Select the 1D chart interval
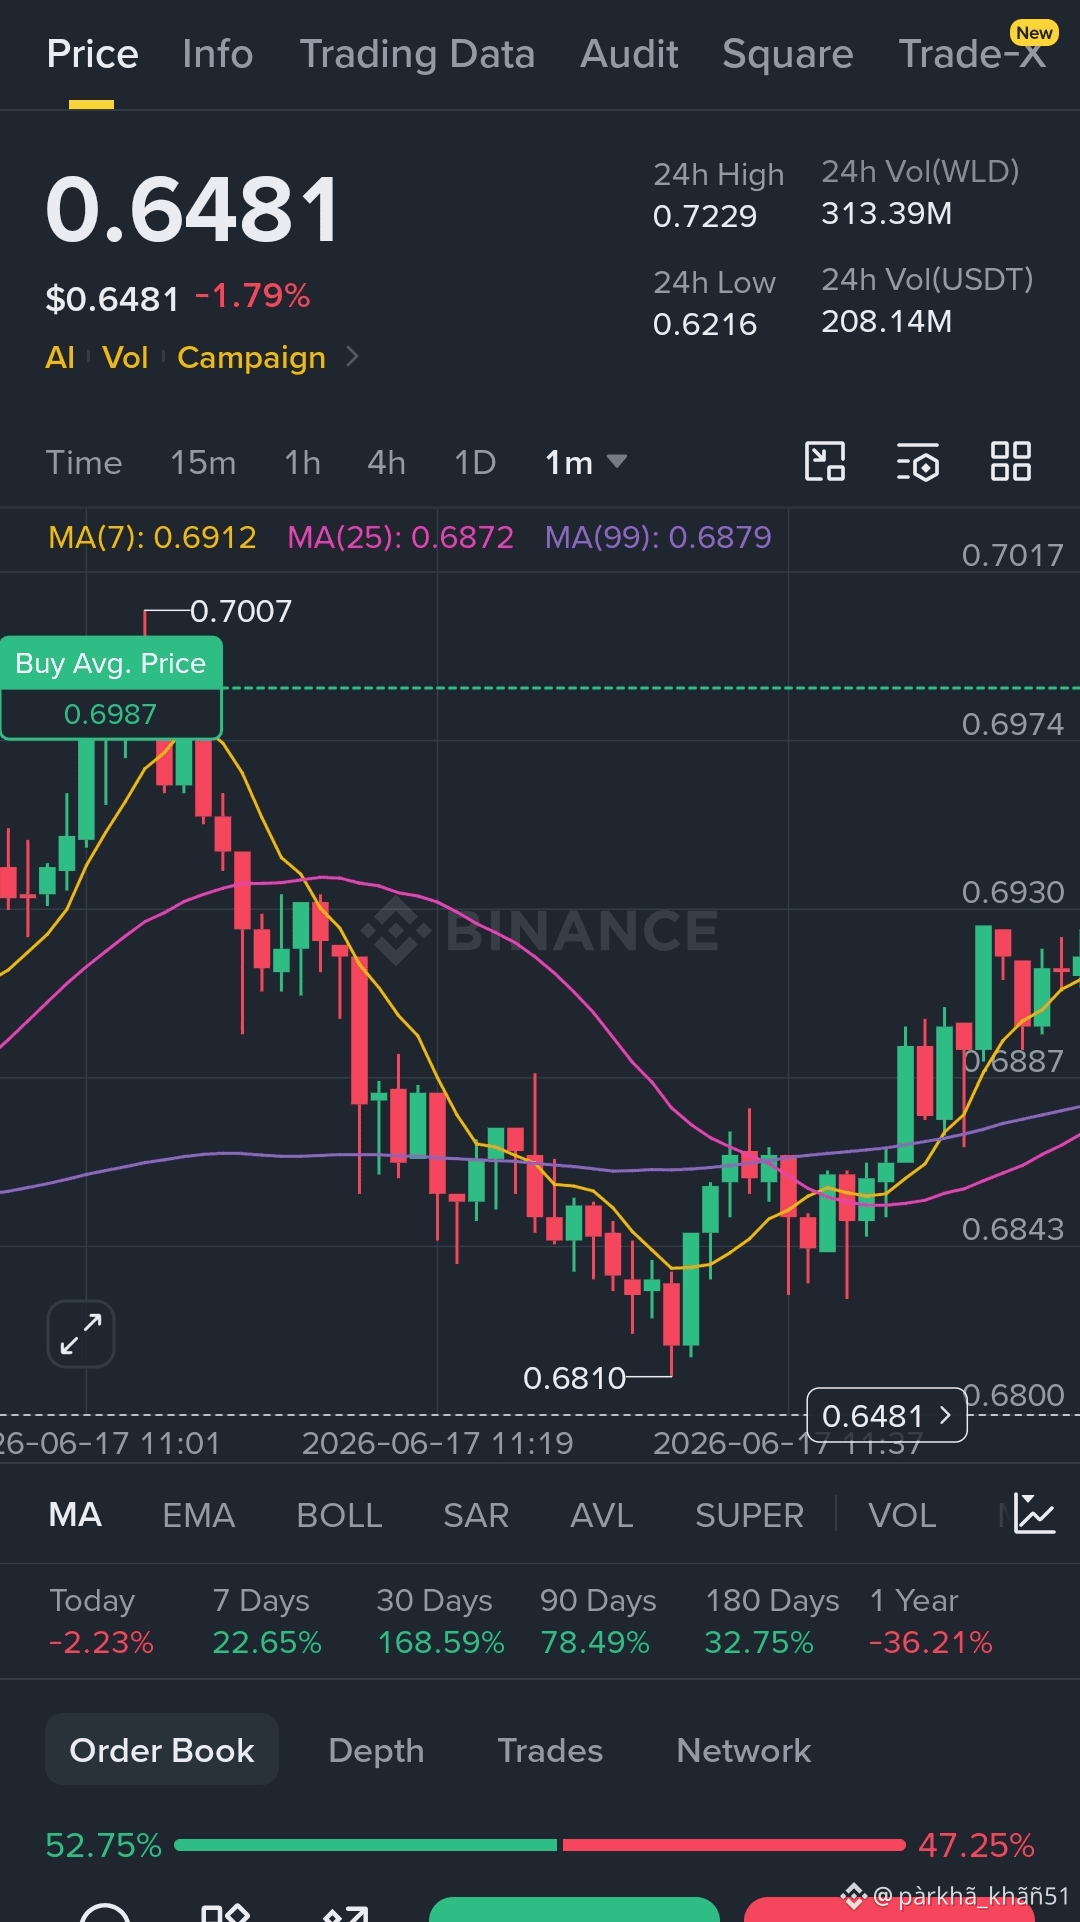 coord(475,463)
